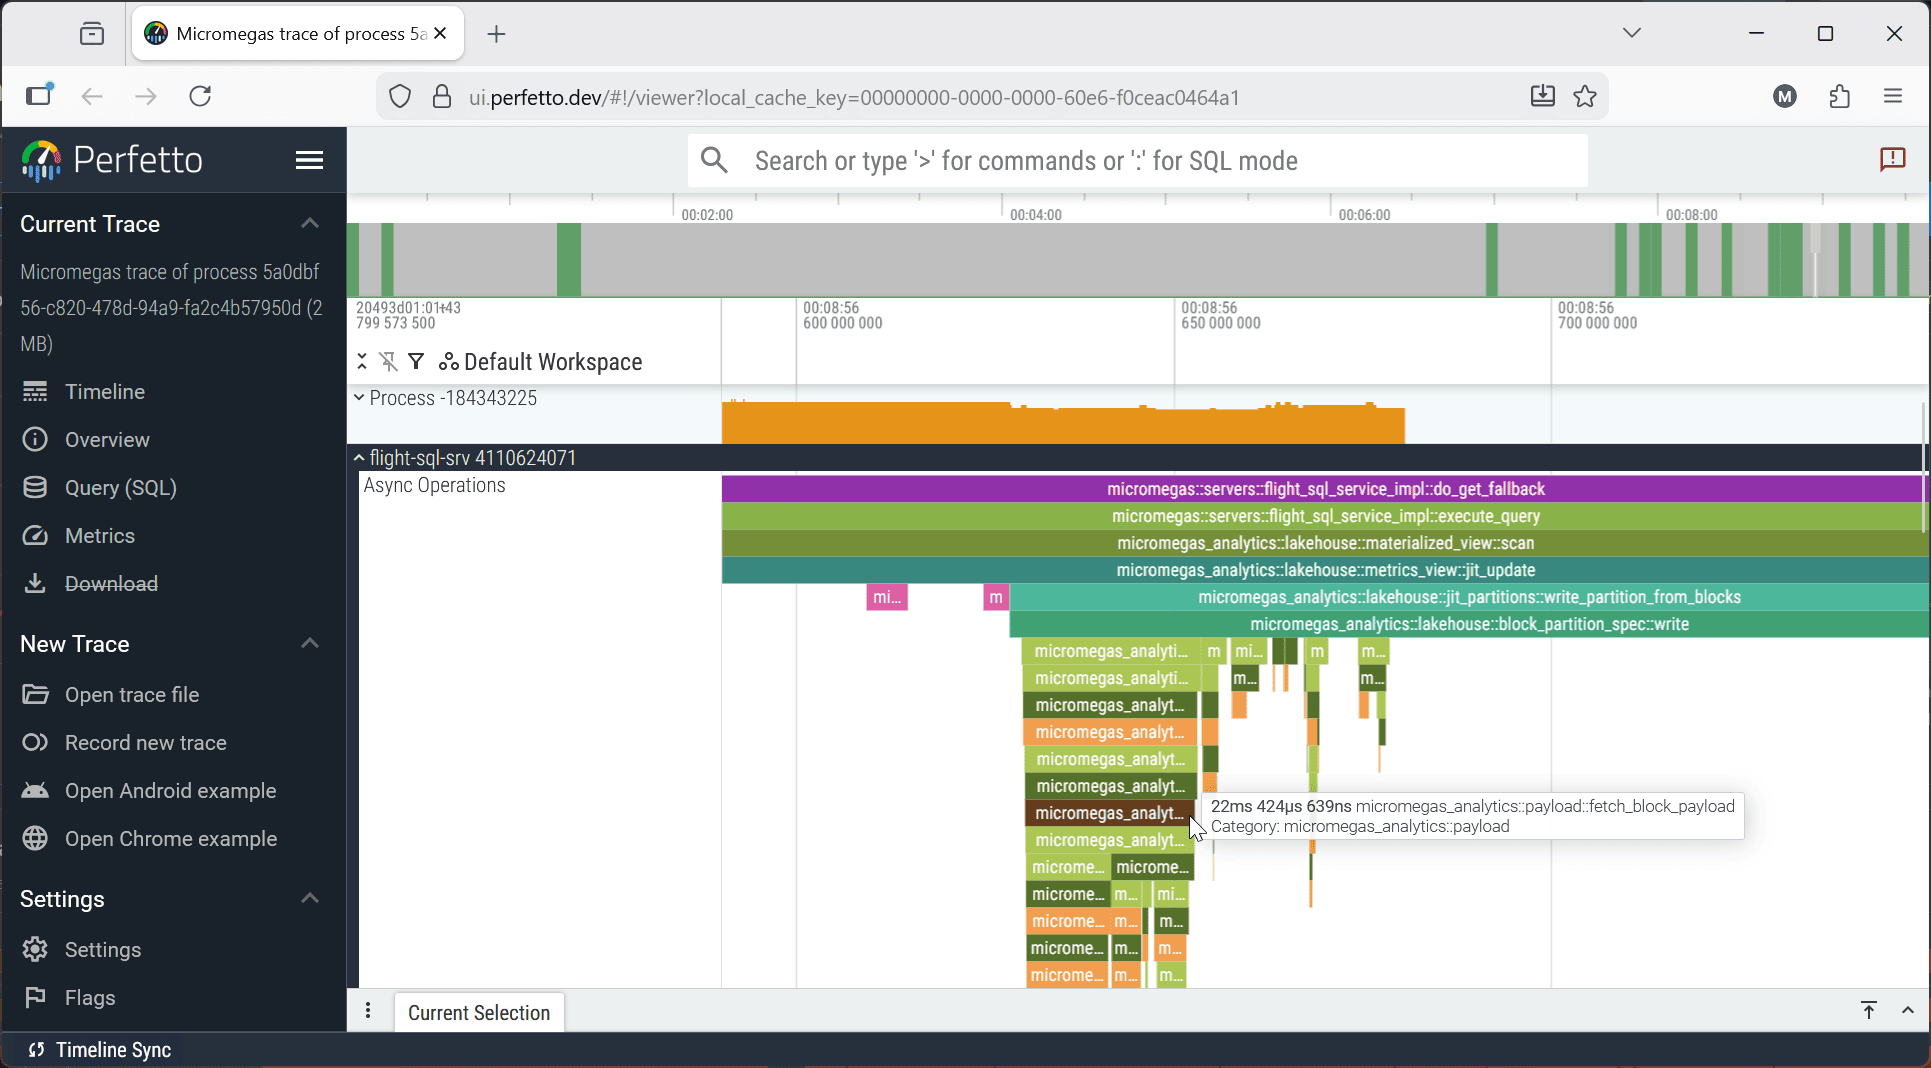Click the Timeline menu item
The image size is (1931, 1068).
click(x=105, y=392)
